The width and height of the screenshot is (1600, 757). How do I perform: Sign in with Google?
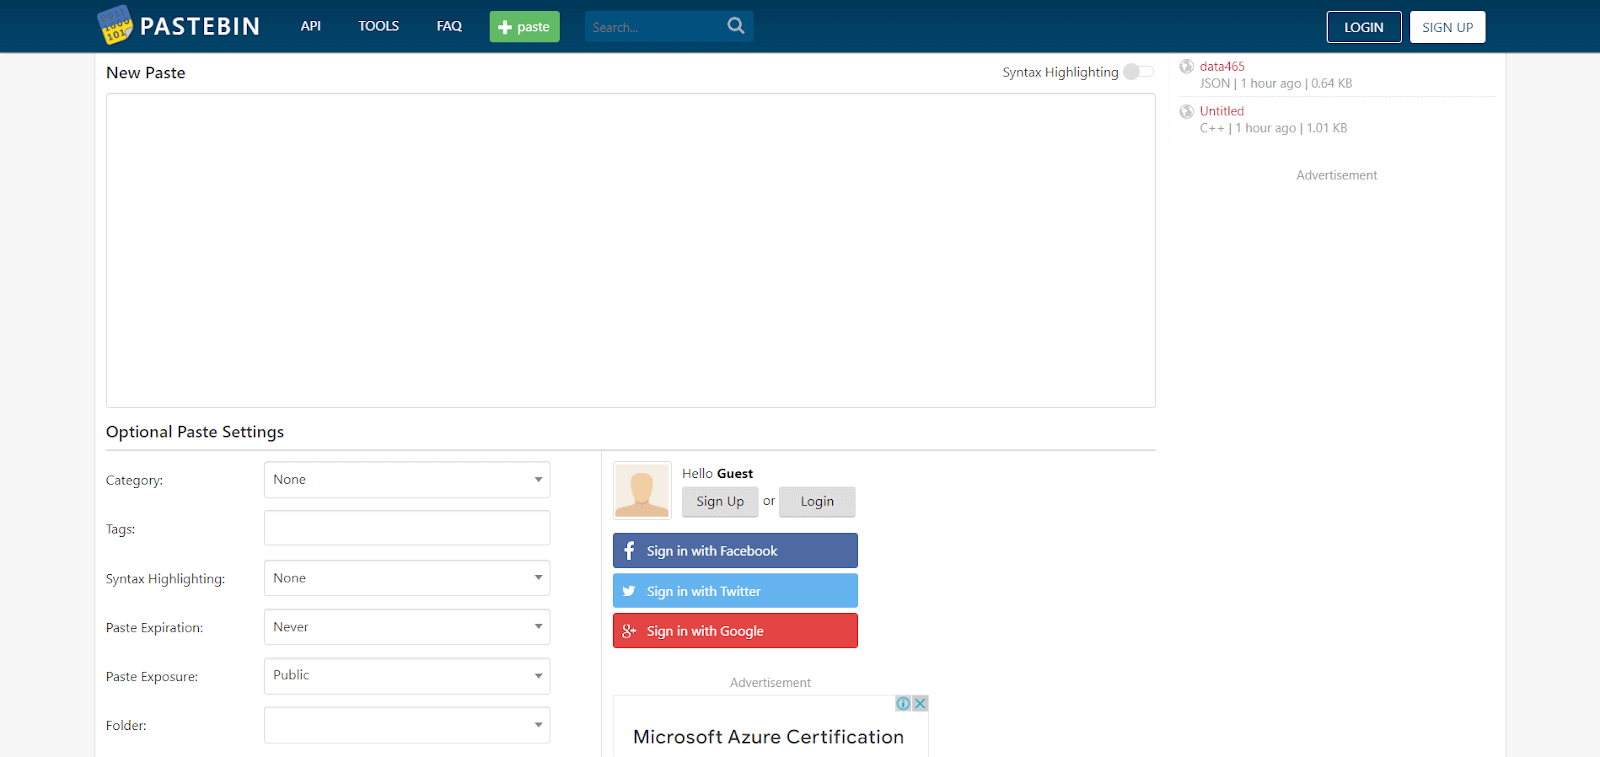click(x=735, y=631)
